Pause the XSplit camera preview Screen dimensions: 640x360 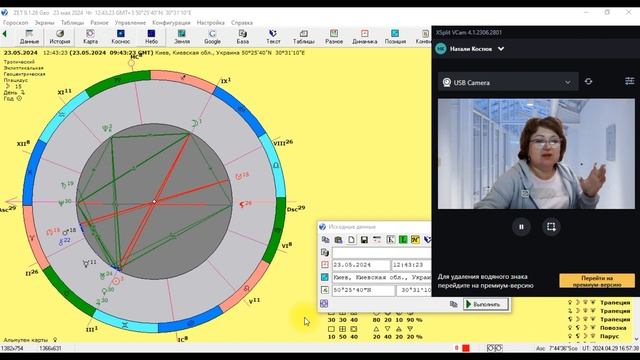click(521, 227)
